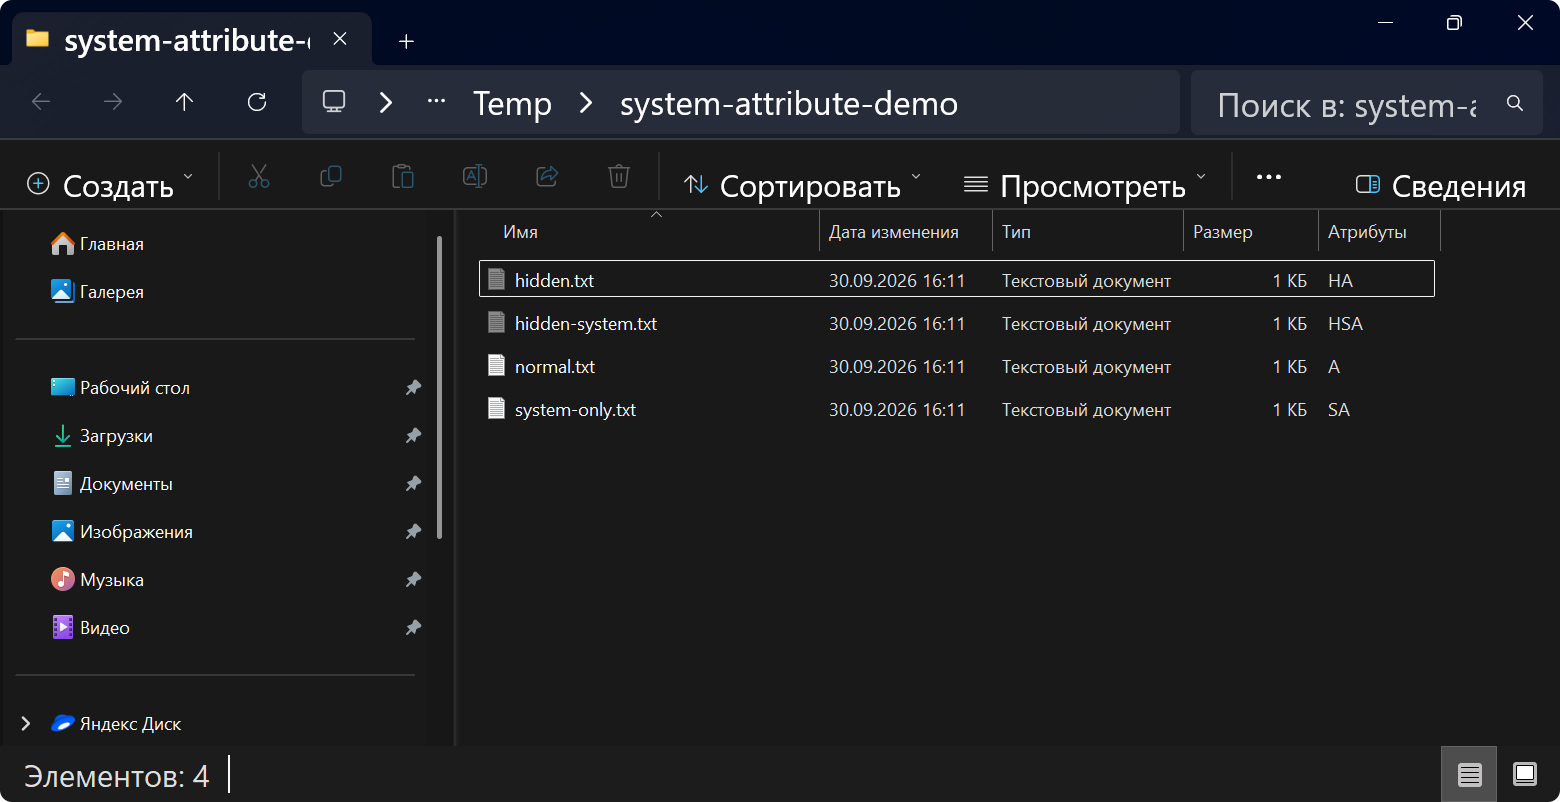Click the Delete trash icon
Image resolution: width=1560 pixels, height=802 pixels.
pyautogui.click(x=619, y=177)
